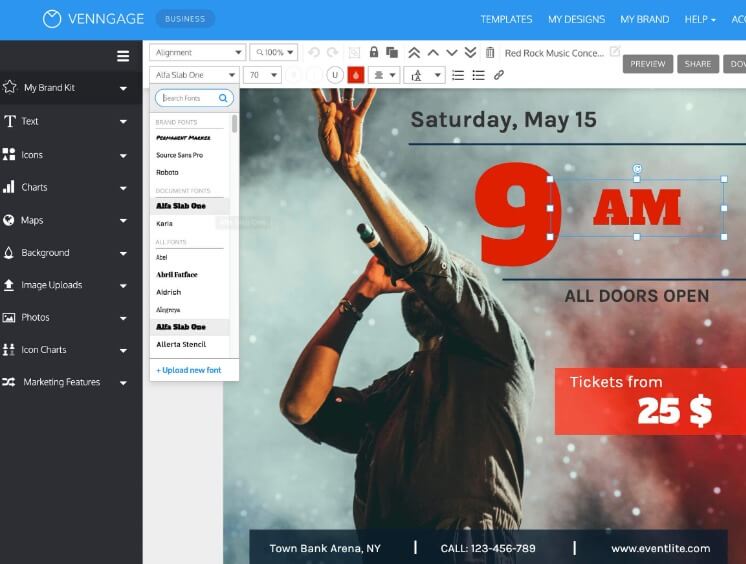Click the SHARE button
The image size is (746, 564).
click(697, 64)
